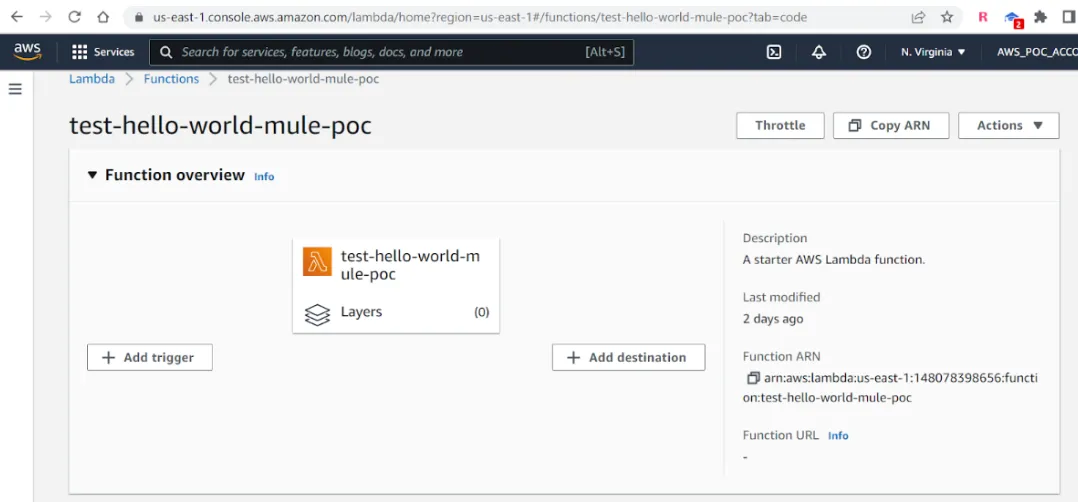Screen dimensions: 1078x502
Task: Click the share page icon in address bar
Action: 918,17
